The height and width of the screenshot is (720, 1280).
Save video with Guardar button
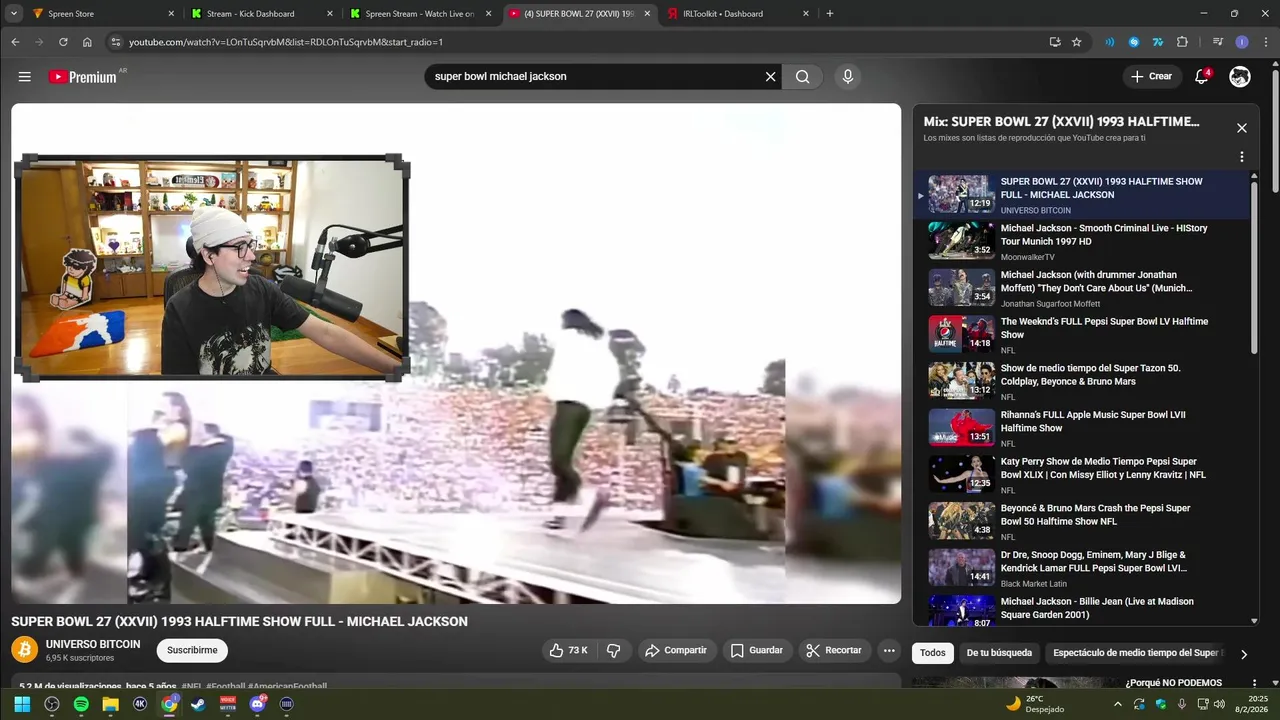point(757,650)
